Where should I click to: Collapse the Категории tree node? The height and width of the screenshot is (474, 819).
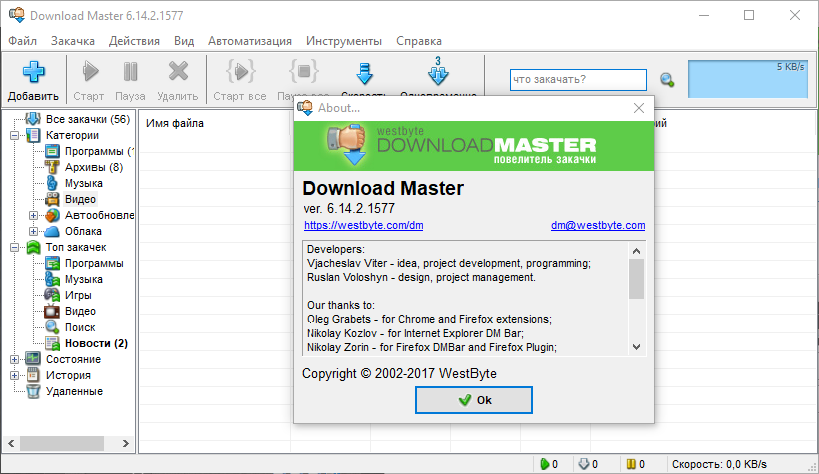pyautogui.click(x=15, y=135)
